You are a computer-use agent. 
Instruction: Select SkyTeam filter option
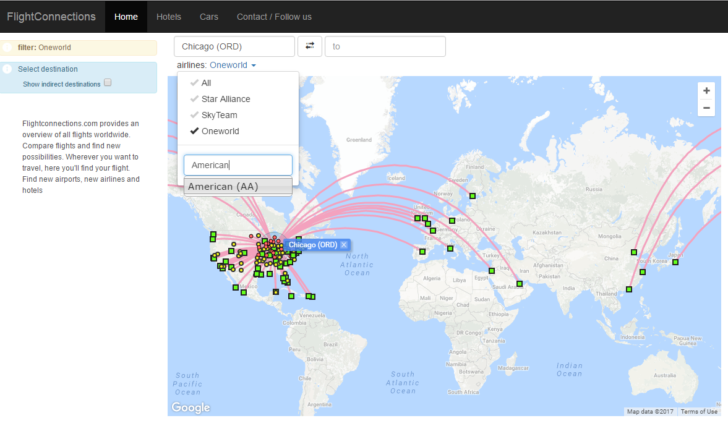(219, 115)
